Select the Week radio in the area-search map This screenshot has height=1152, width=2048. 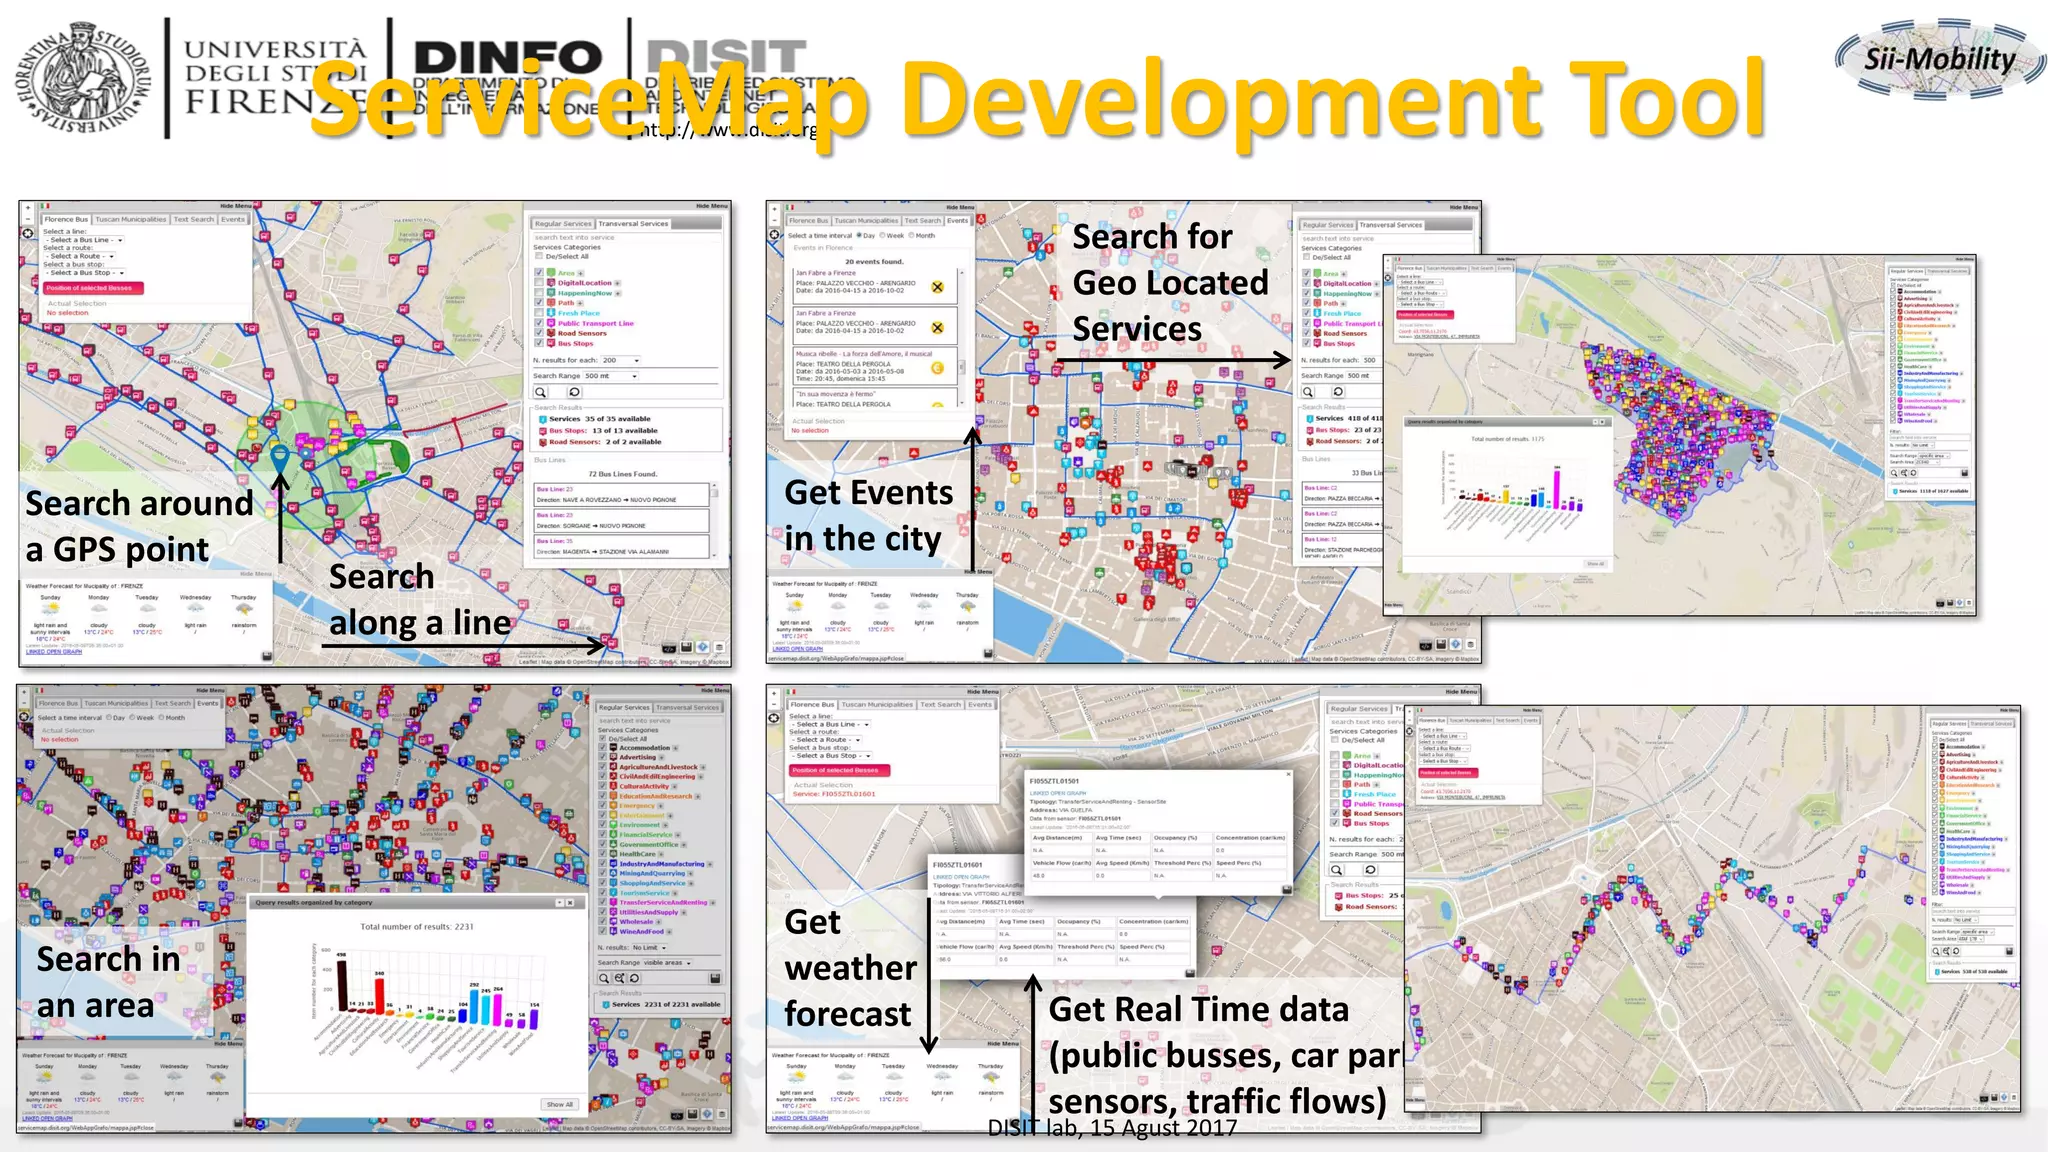[x=132, y=717]
